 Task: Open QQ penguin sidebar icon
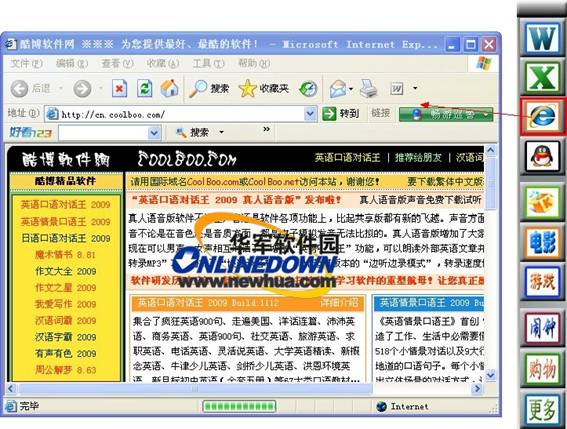(542, 157)
